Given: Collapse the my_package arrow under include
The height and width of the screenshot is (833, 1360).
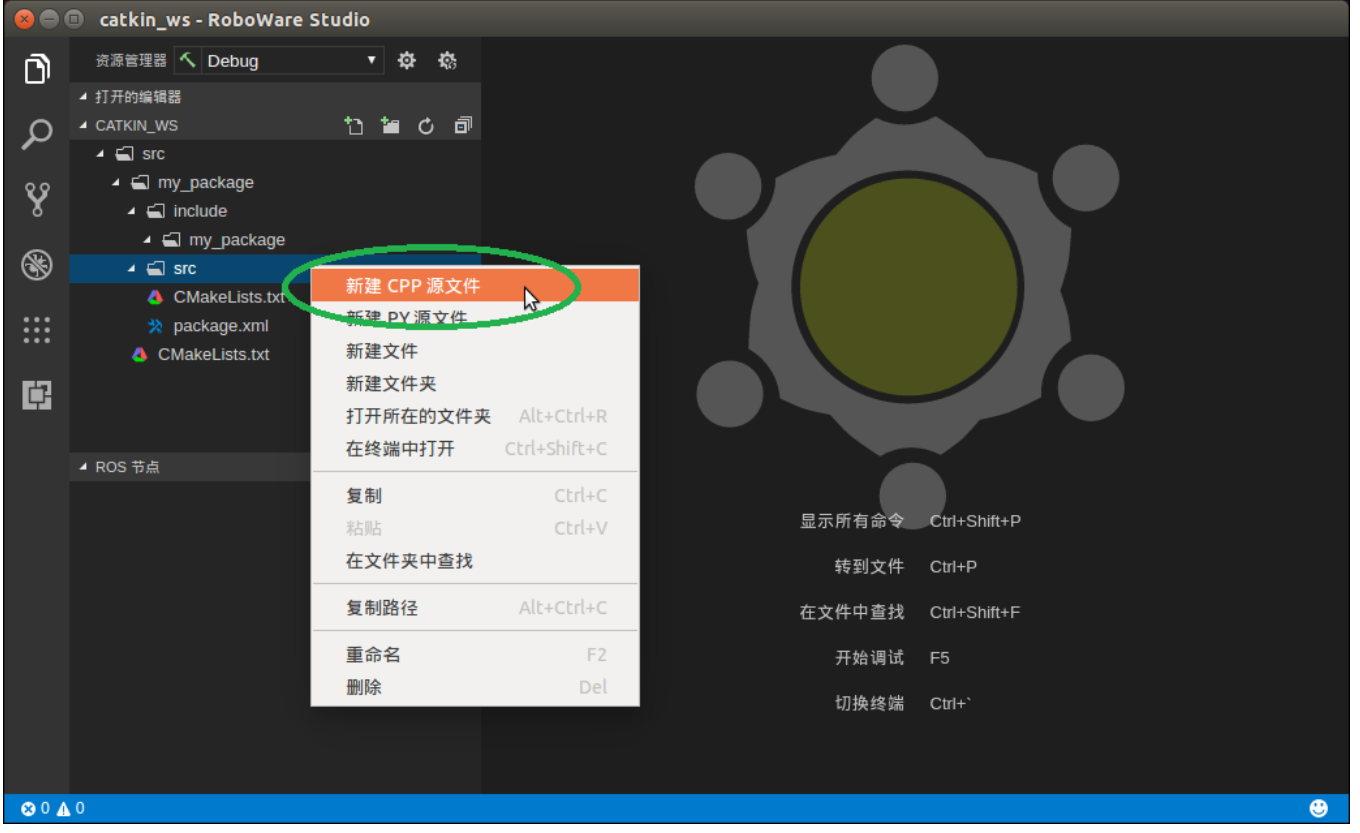Looking at the screenshot, I should [147, 240].
